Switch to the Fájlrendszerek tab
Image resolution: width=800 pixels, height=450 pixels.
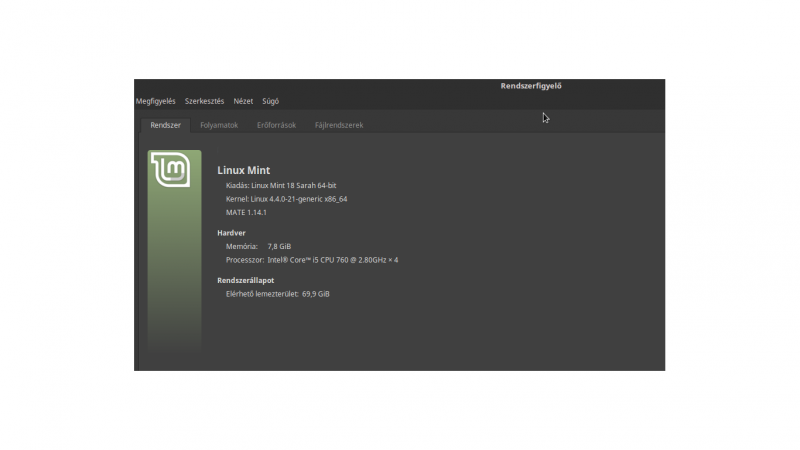coord(339,125)
